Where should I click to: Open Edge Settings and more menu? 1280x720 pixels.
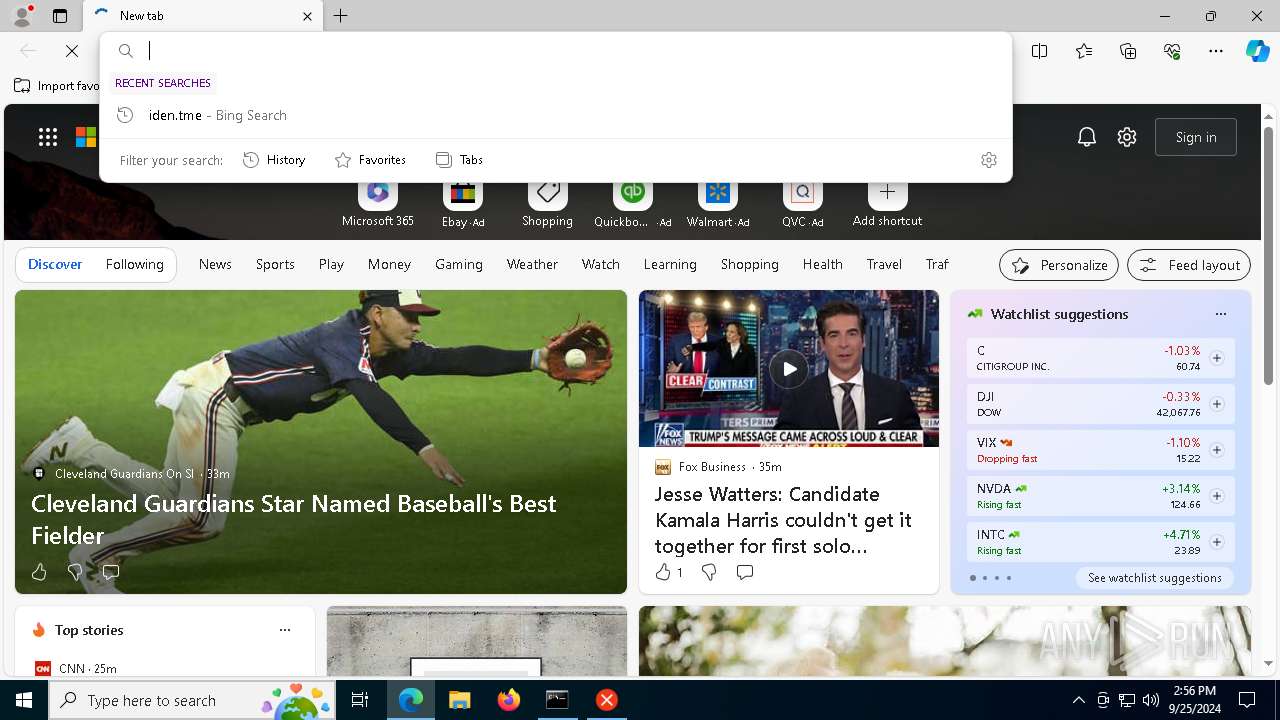point(1216,51)
